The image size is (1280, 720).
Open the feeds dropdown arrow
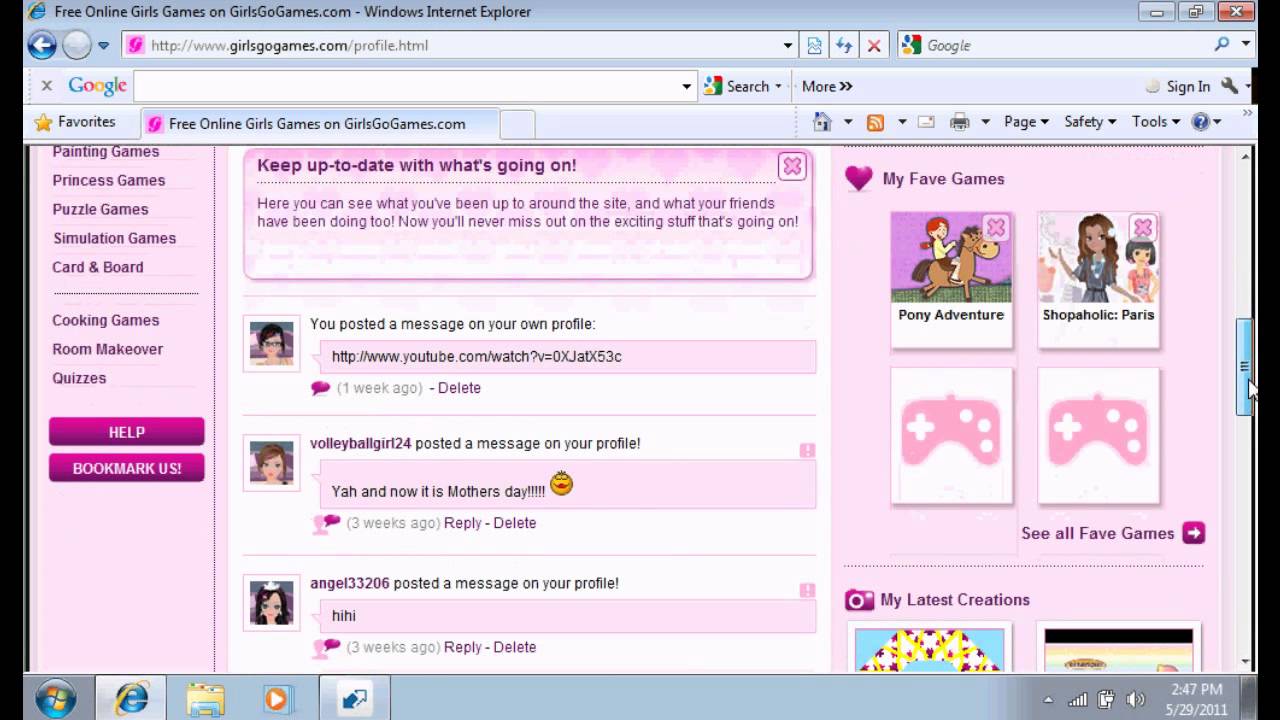pos(901,122)
